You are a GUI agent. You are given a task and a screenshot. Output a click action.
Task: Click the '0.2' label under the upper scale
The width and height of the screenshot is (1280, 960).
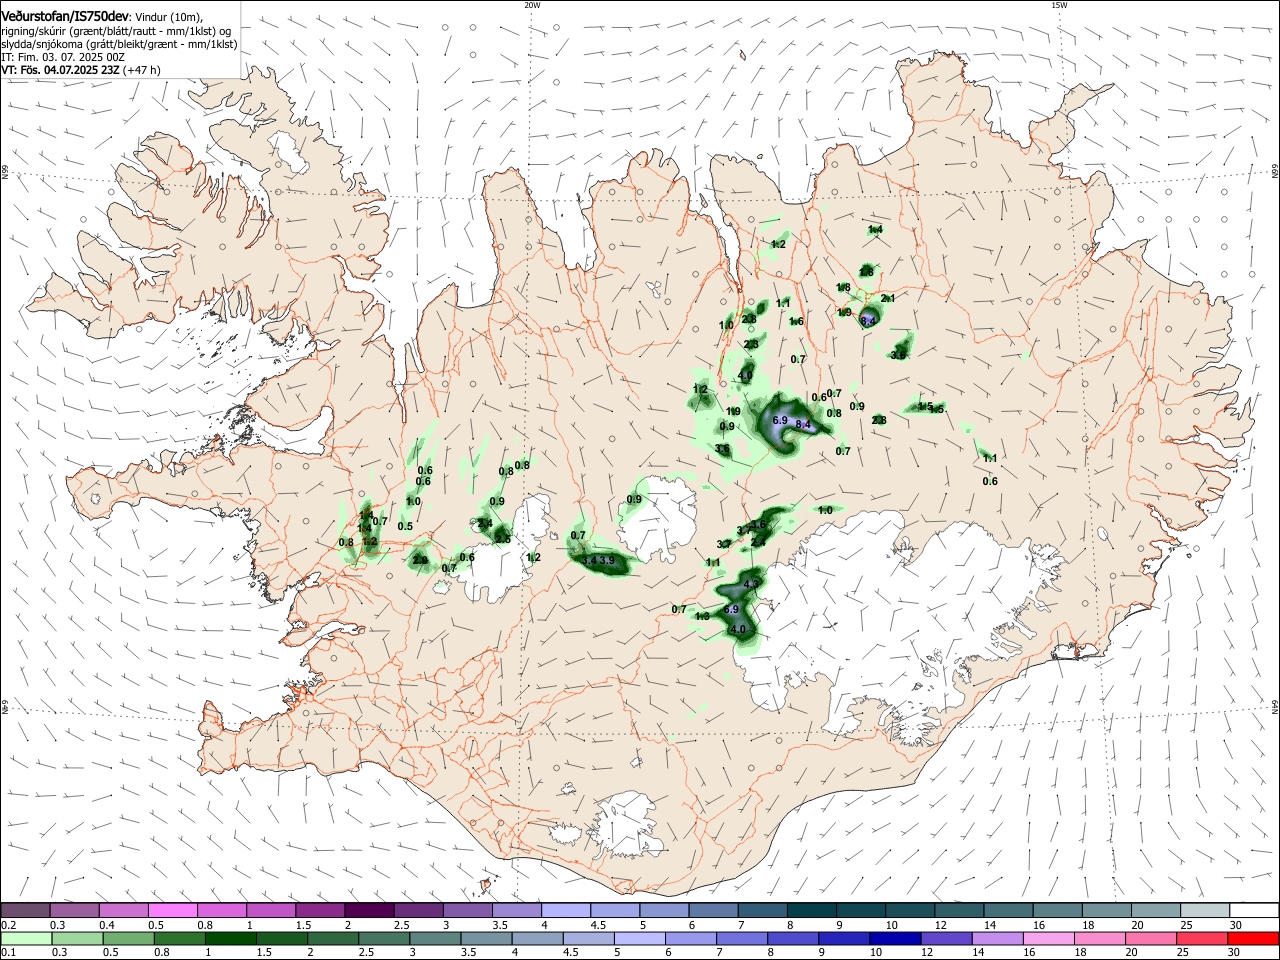click(9, 925)
